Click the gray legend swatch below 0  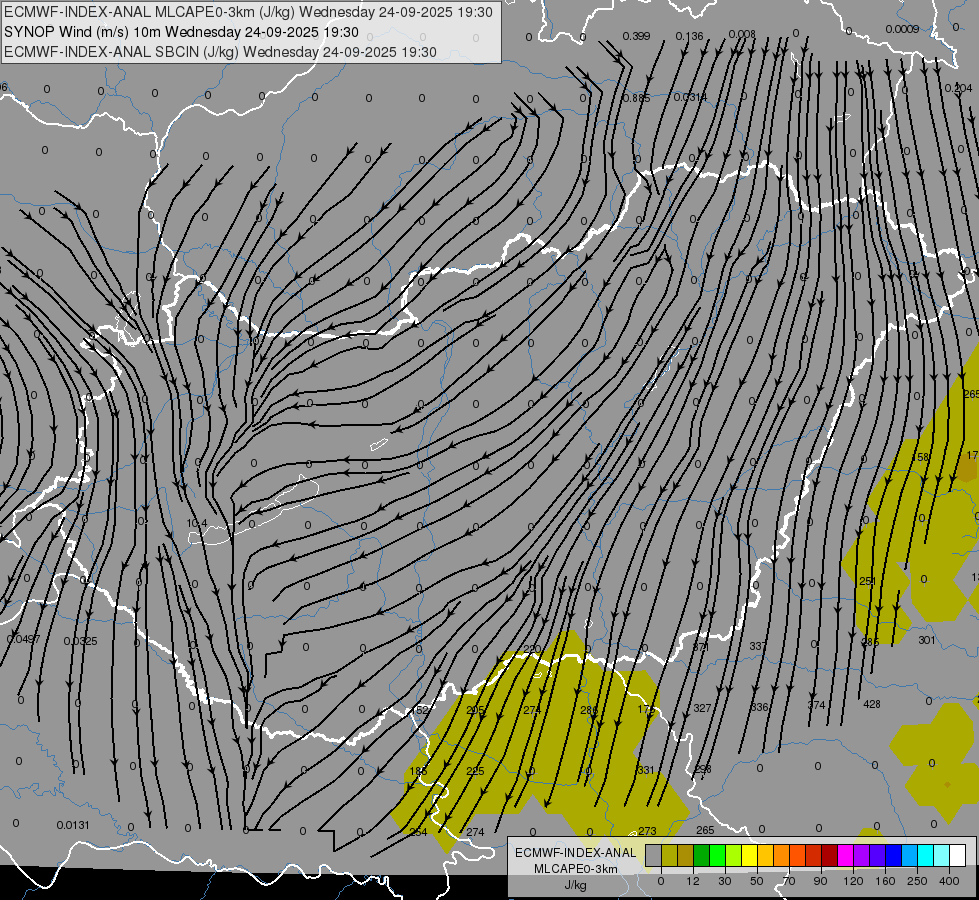click(653, 855)
